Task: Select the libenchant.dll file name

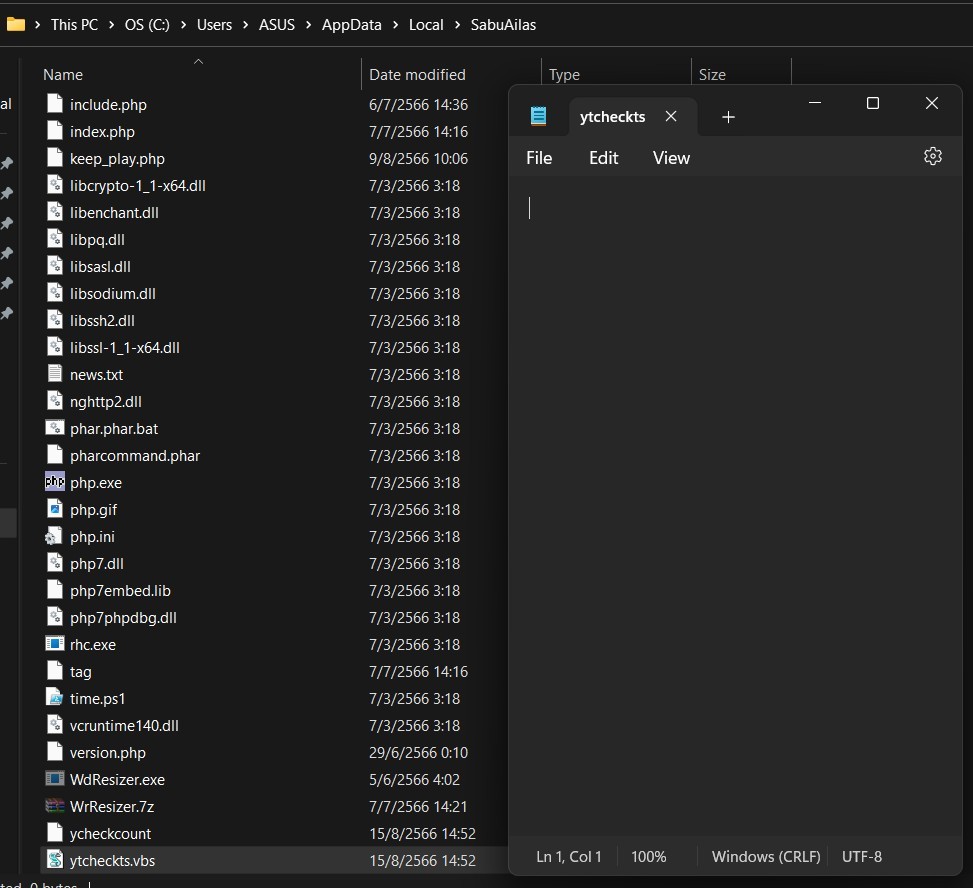Action: (x=114, y=212)
